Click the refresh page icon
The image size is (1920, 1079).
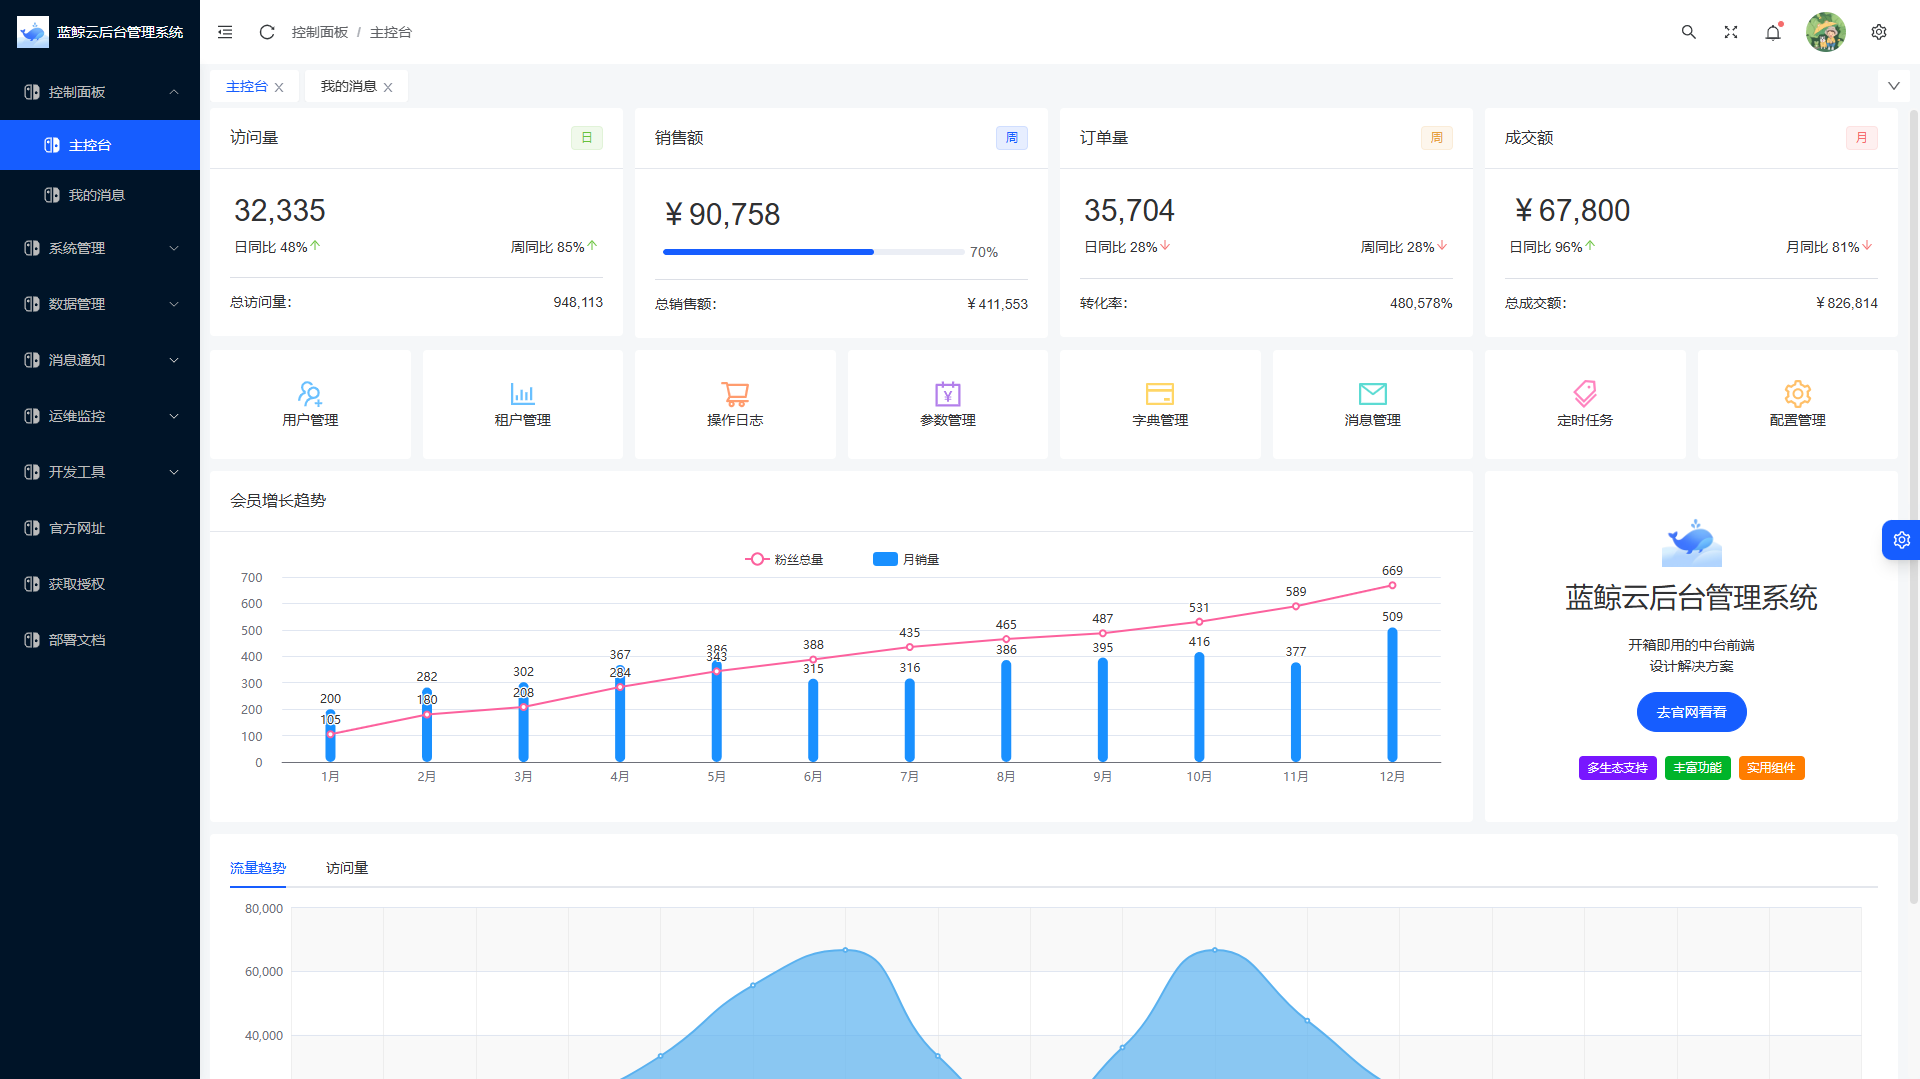(x=267, y=32)
